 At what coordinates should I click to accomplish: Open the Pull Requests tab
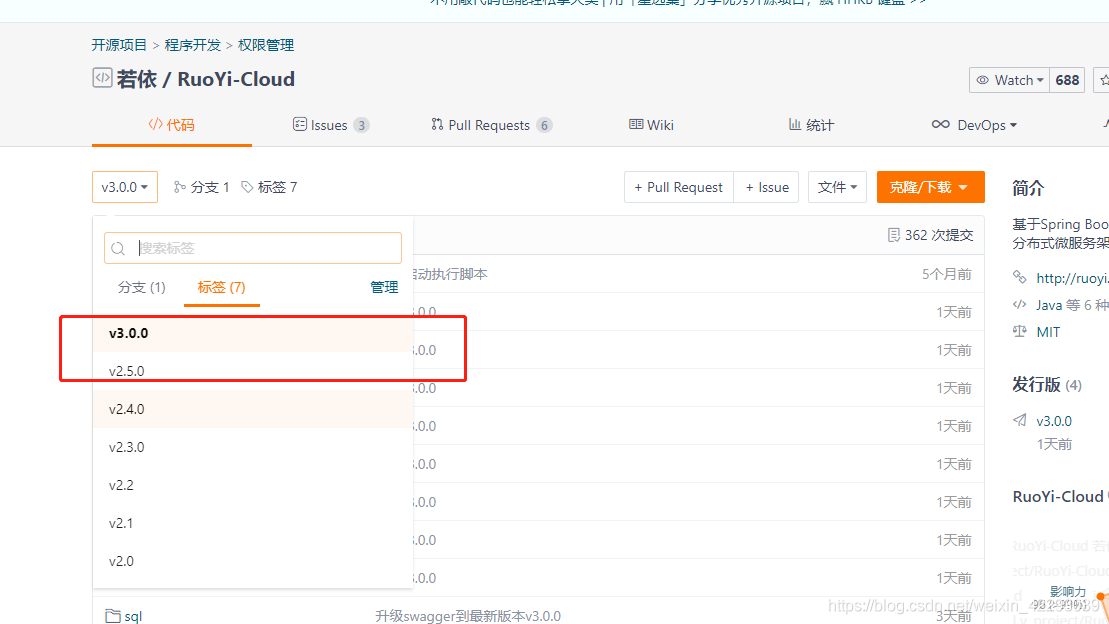coord(491,125)
